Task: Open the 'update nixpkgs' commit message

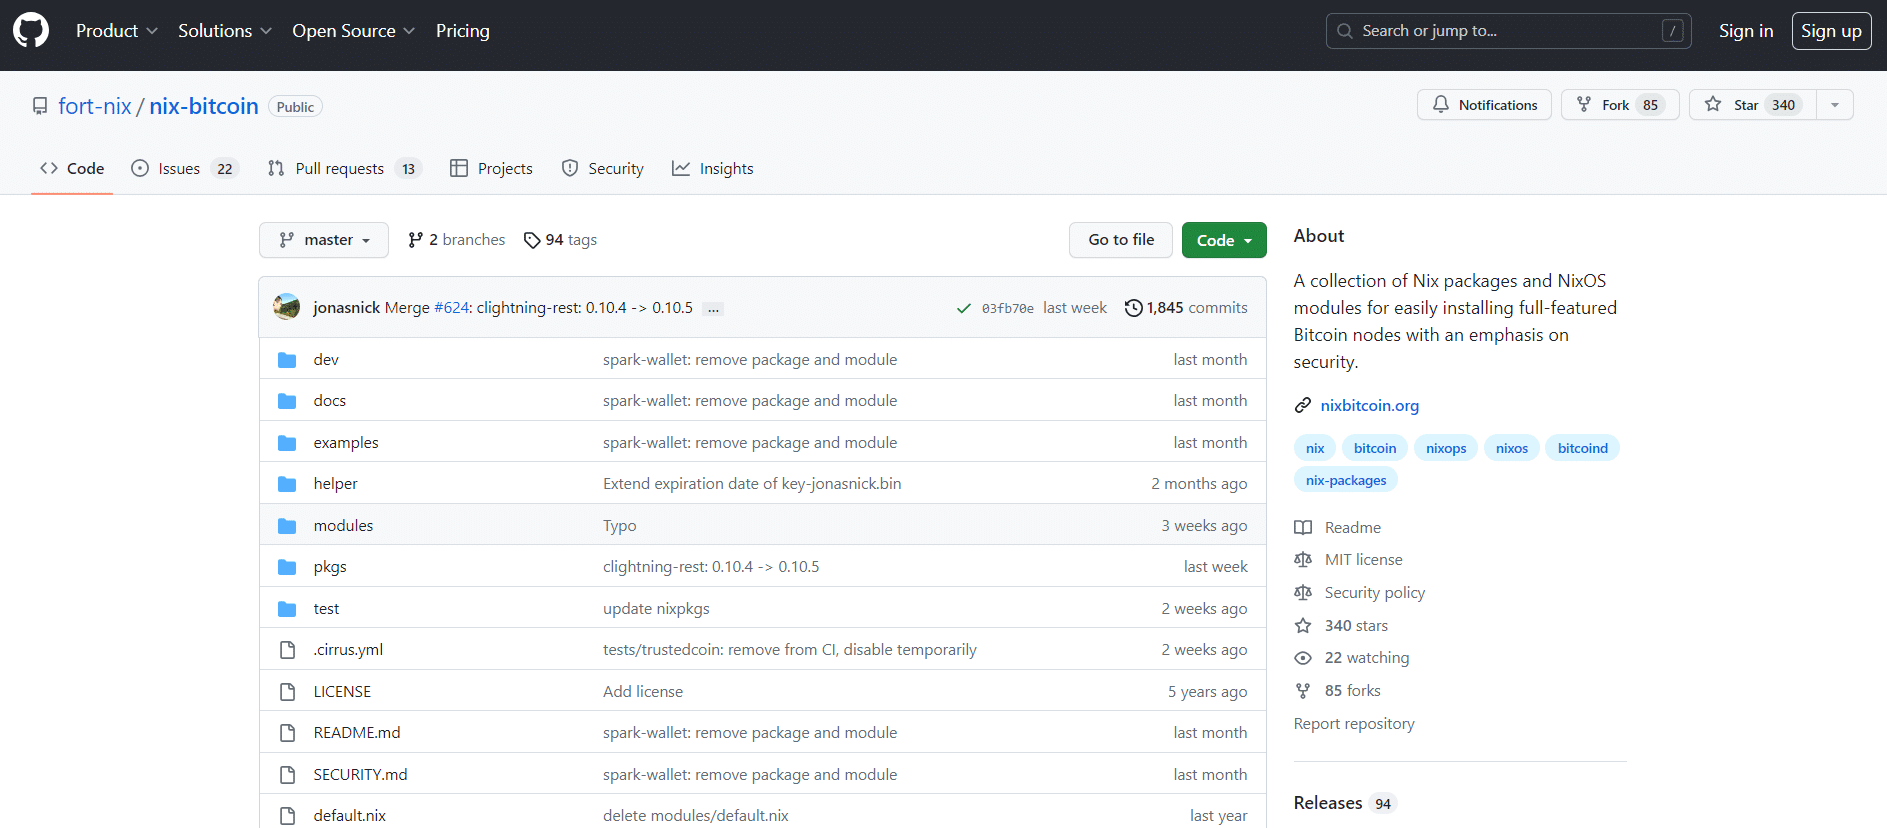Action: click(656, 609)
